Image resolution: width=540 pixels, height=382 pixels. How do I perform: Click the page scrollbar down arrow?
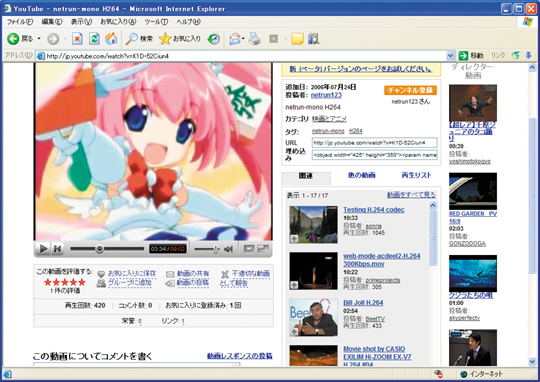[x=532, y=362]
